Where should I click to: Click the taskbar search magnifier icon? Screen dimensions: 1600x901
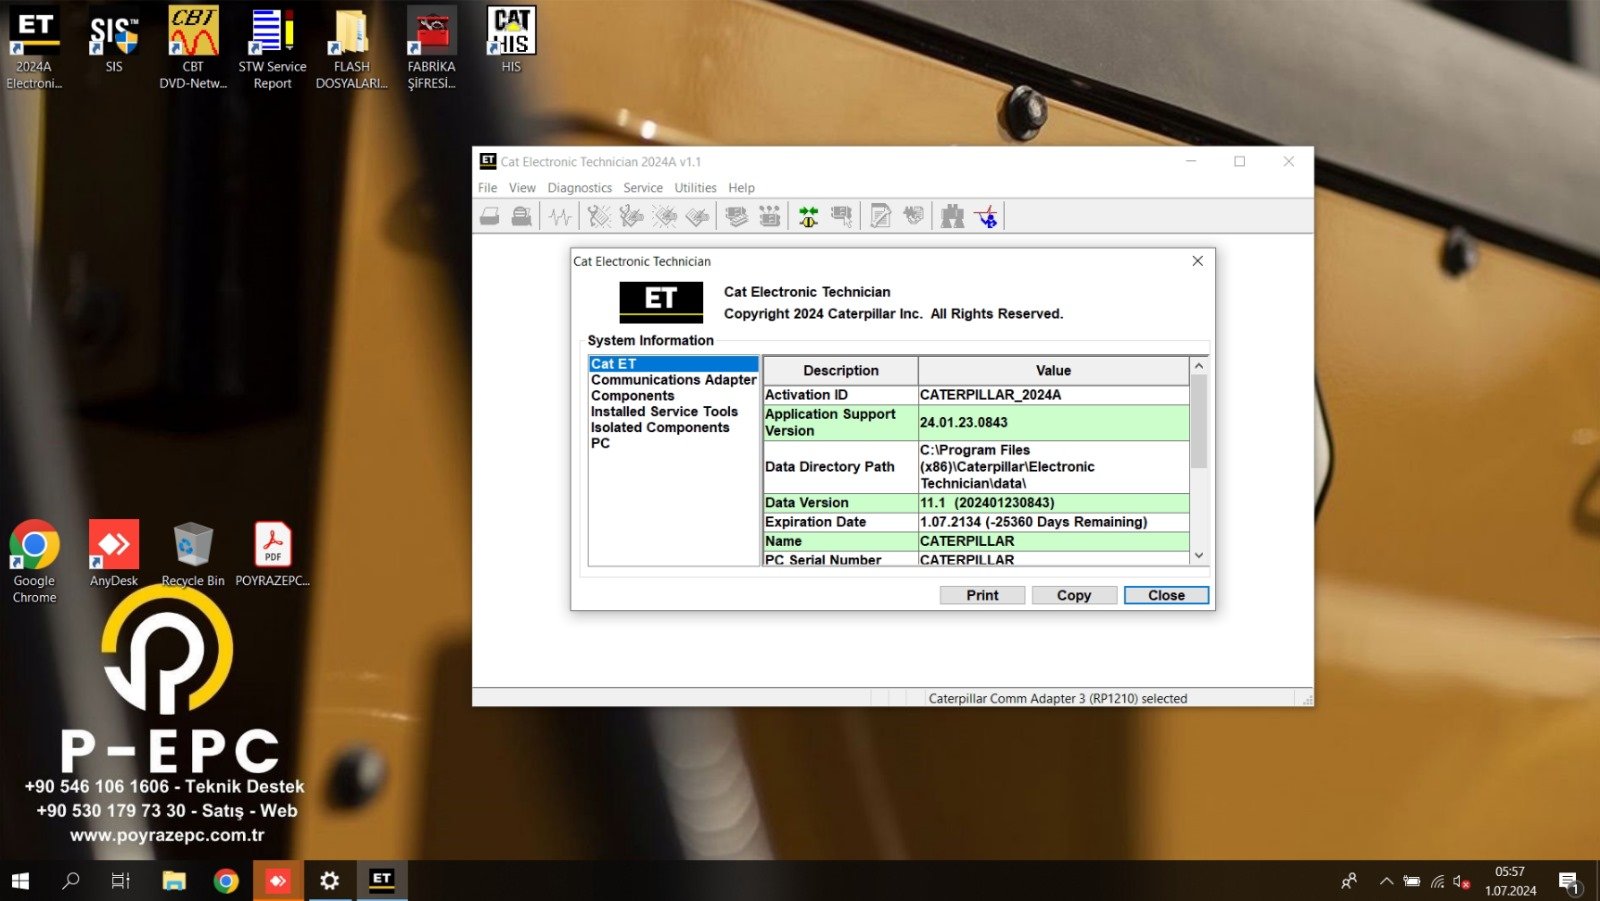[71, 881]
